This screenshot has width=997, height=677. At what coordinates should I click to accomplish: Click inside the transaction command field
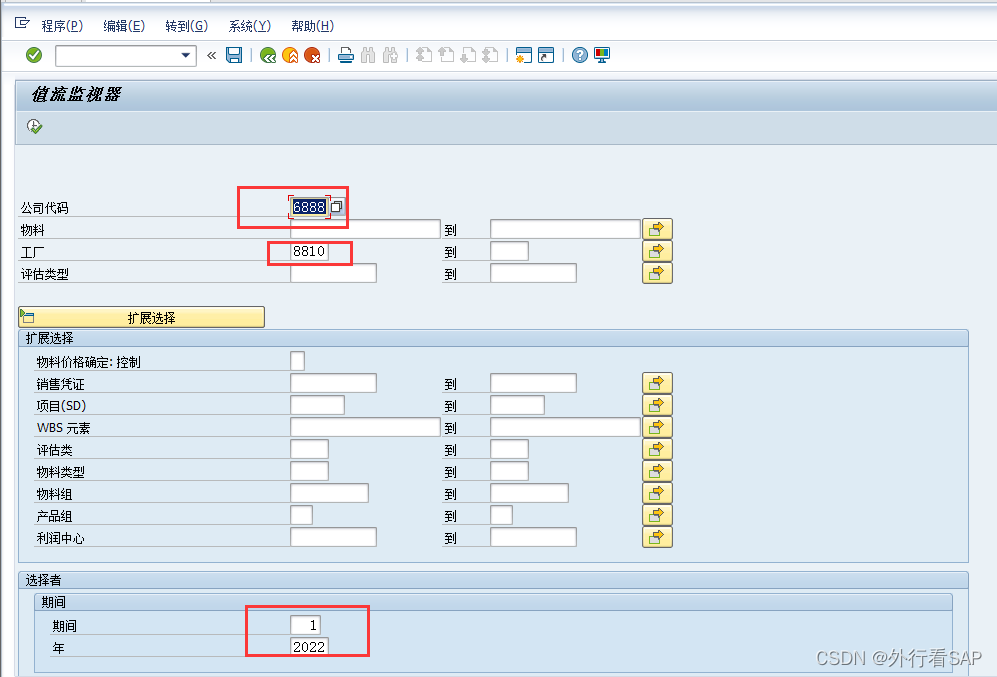pyautogui.click(x=118, y=56)
